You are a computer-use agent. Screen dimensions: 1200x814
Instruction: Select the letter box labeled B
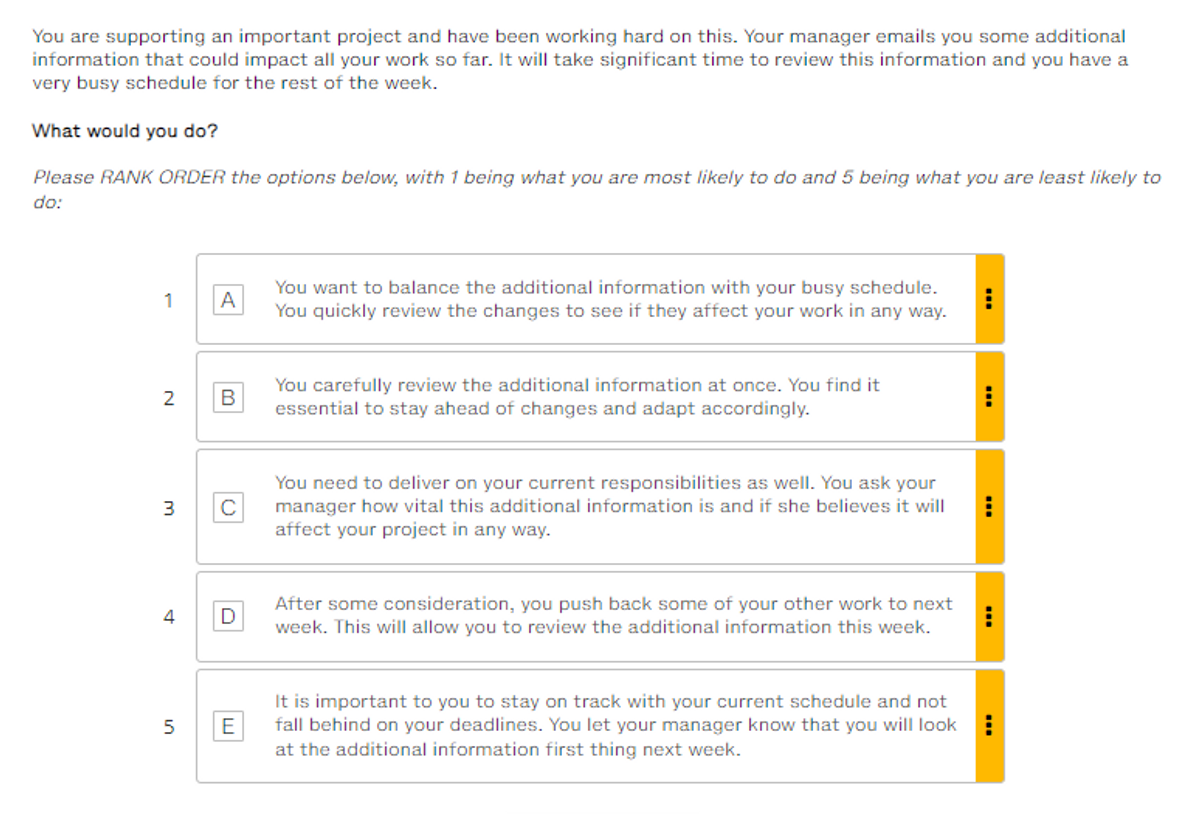(x=227, y=396)
